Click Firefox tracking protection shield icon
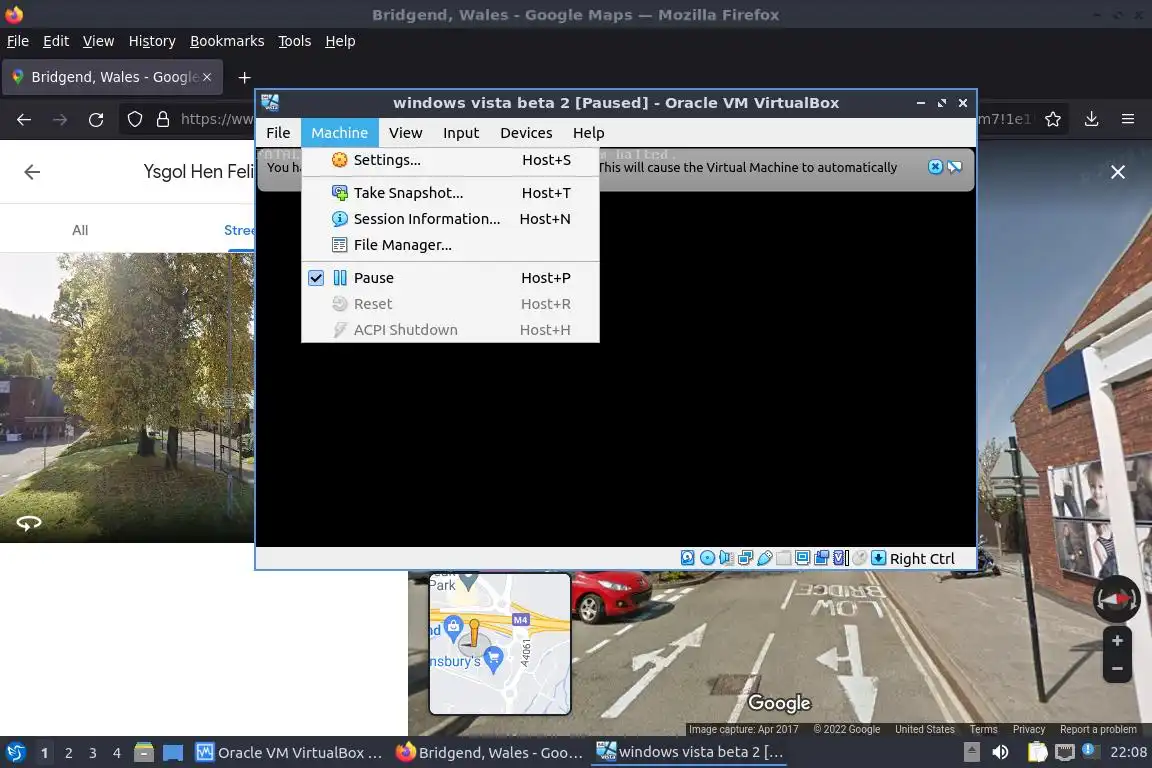This screenshot has width=1152, height=768. pyautogui.click(x=135, y=119)
